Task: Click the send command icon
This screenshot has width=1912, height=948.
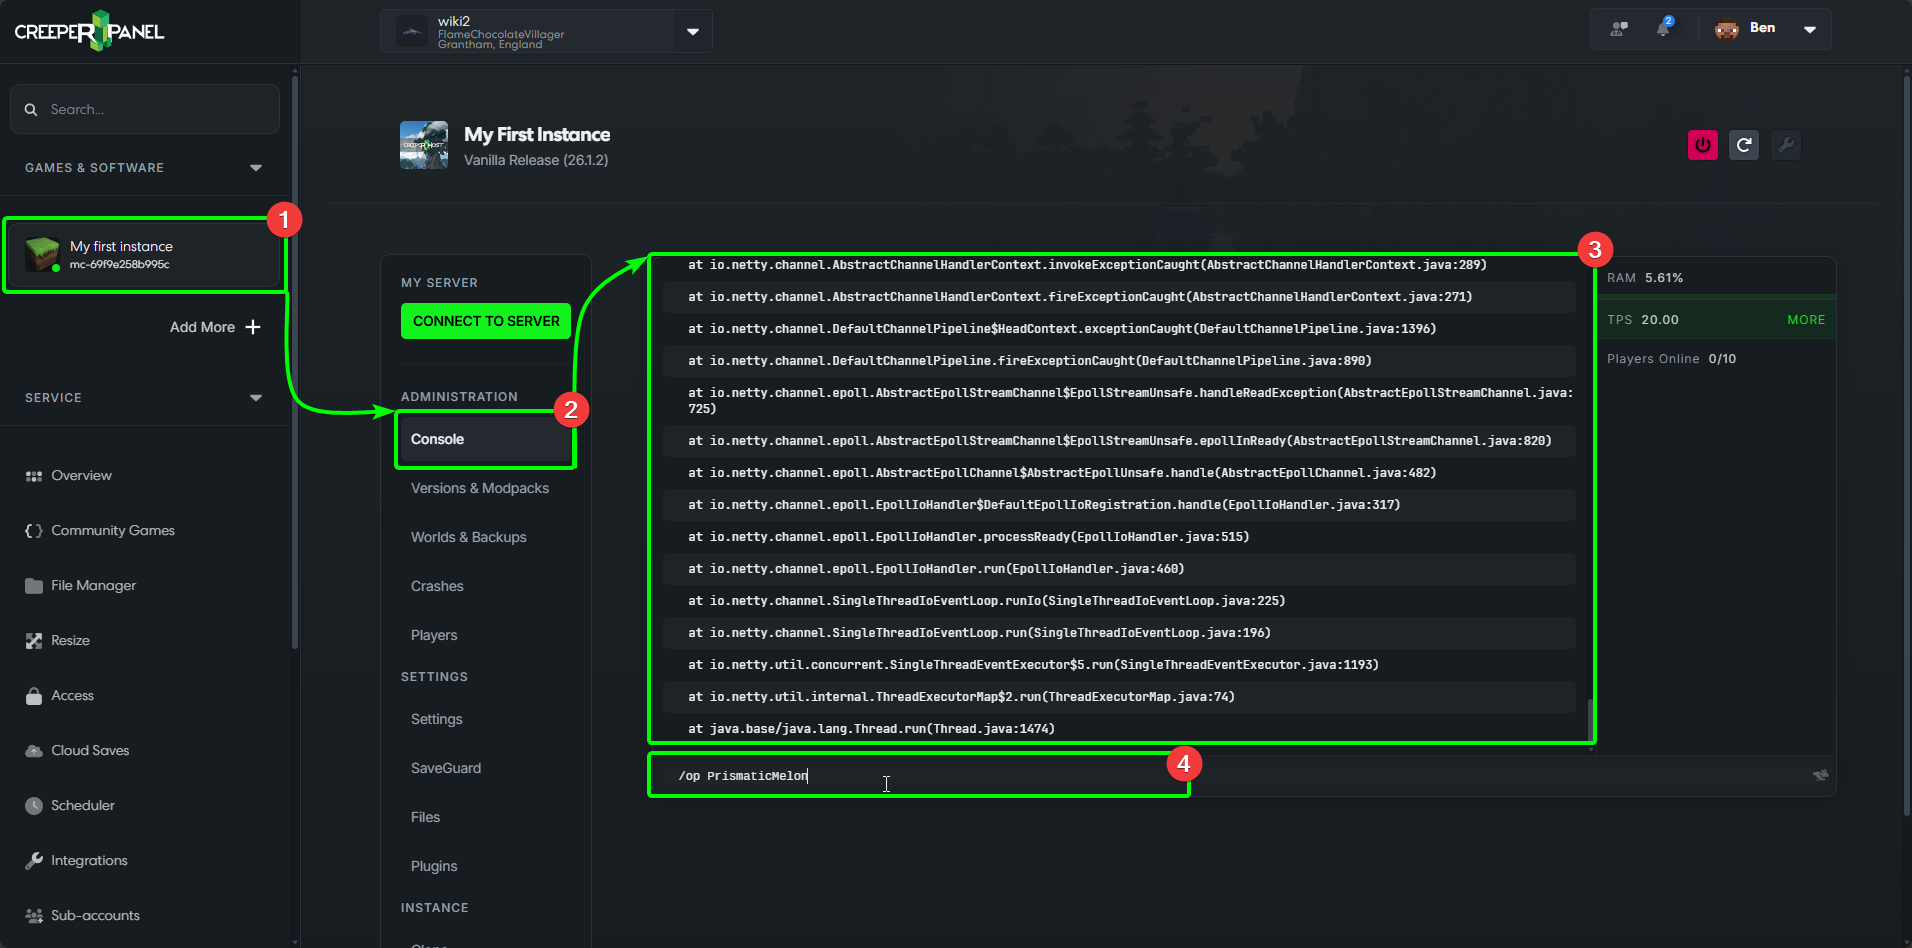Action: coord(1820,775)
